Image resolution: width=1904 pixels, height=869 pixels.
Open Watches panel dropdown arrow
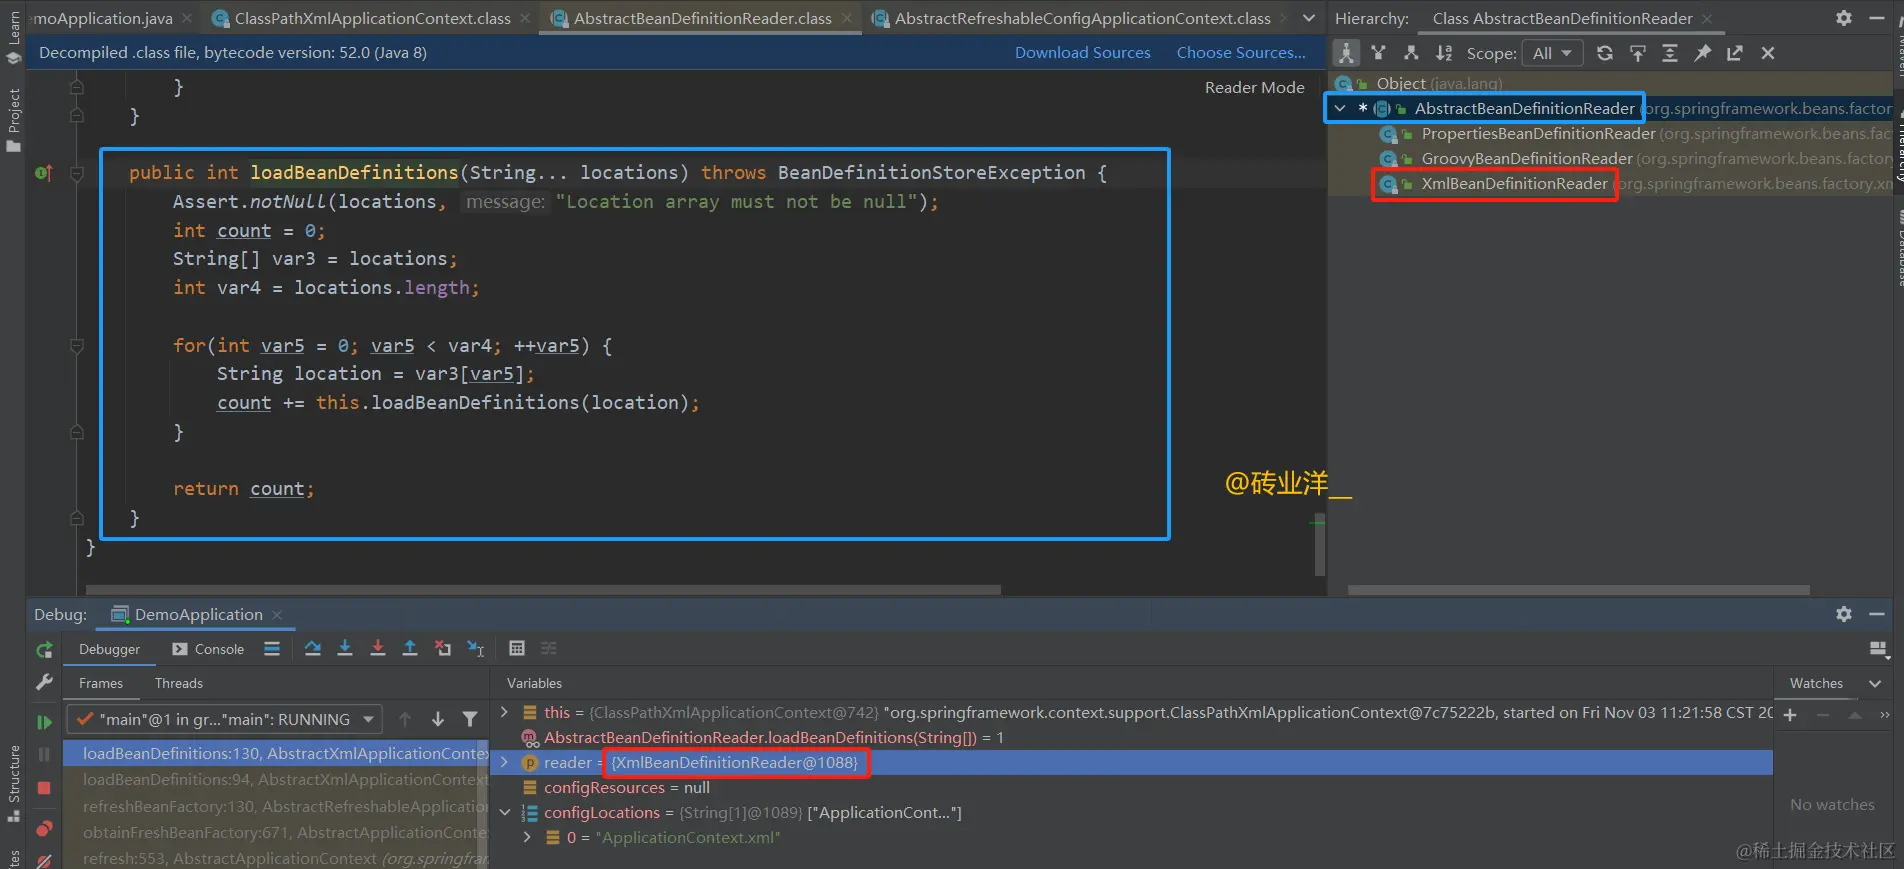[1875, 684]
